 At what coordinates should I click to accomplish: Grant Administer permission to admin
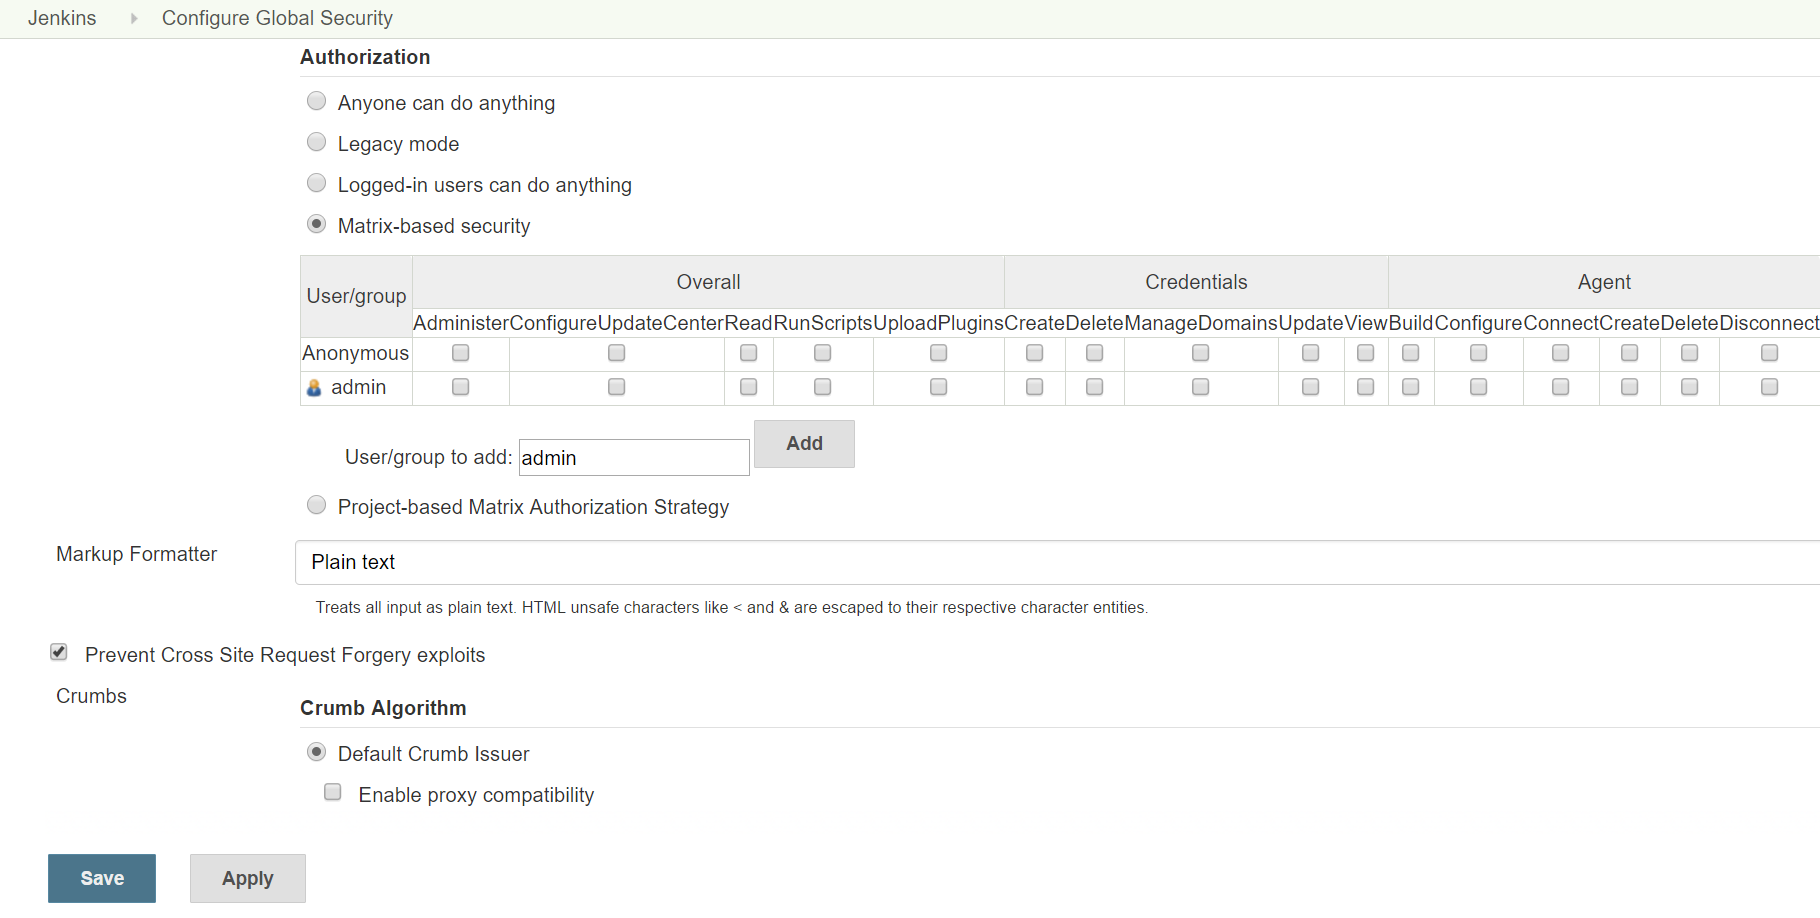coord(461,387)
